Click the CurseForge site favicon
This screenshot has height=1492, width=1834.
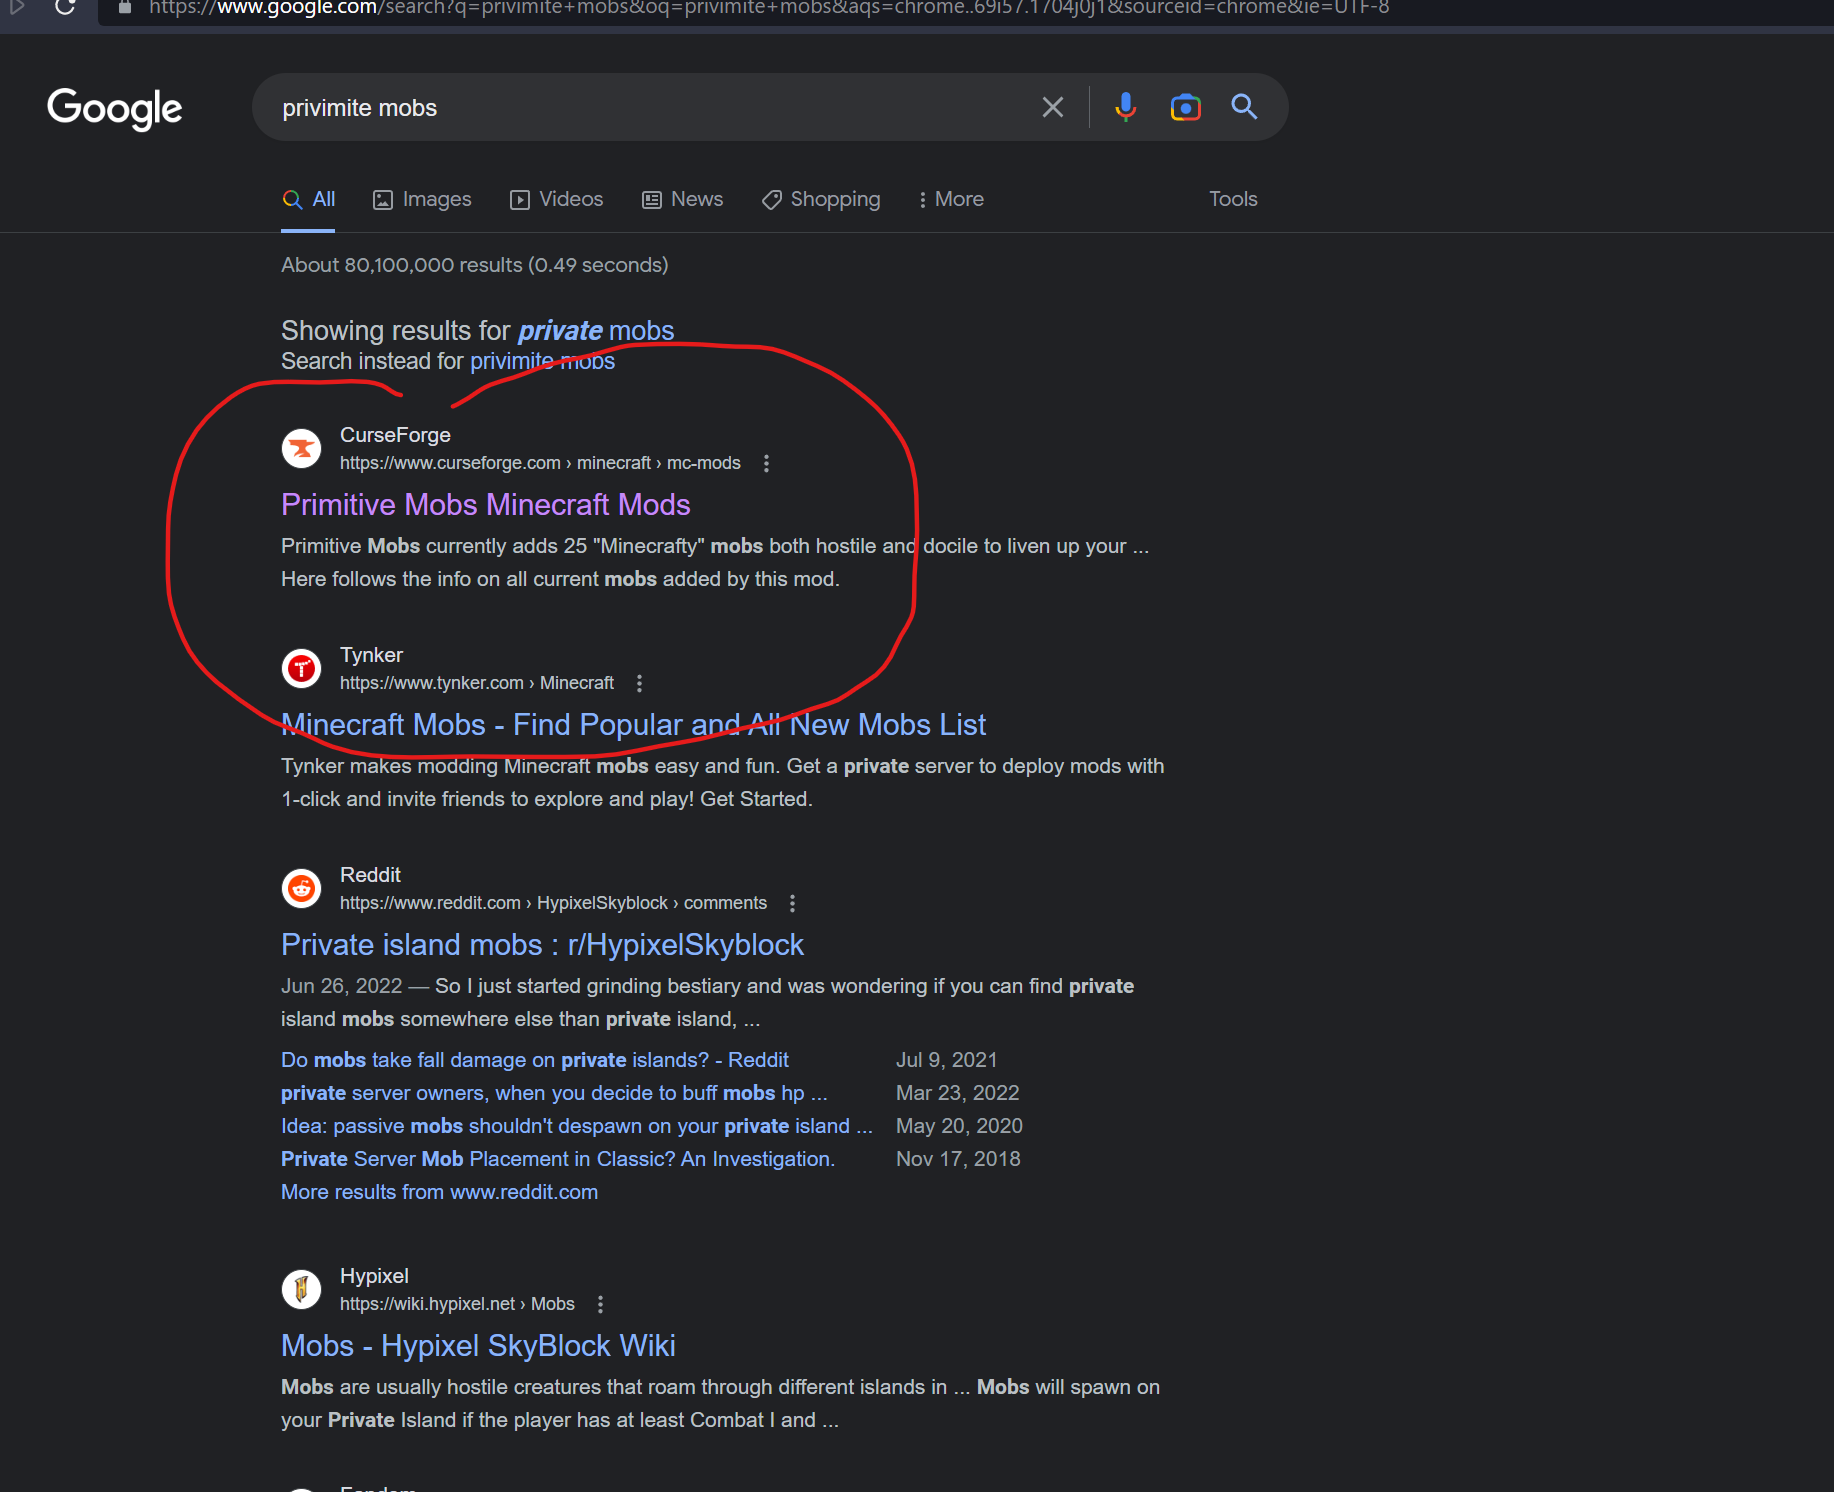click(x=301, y=449)
